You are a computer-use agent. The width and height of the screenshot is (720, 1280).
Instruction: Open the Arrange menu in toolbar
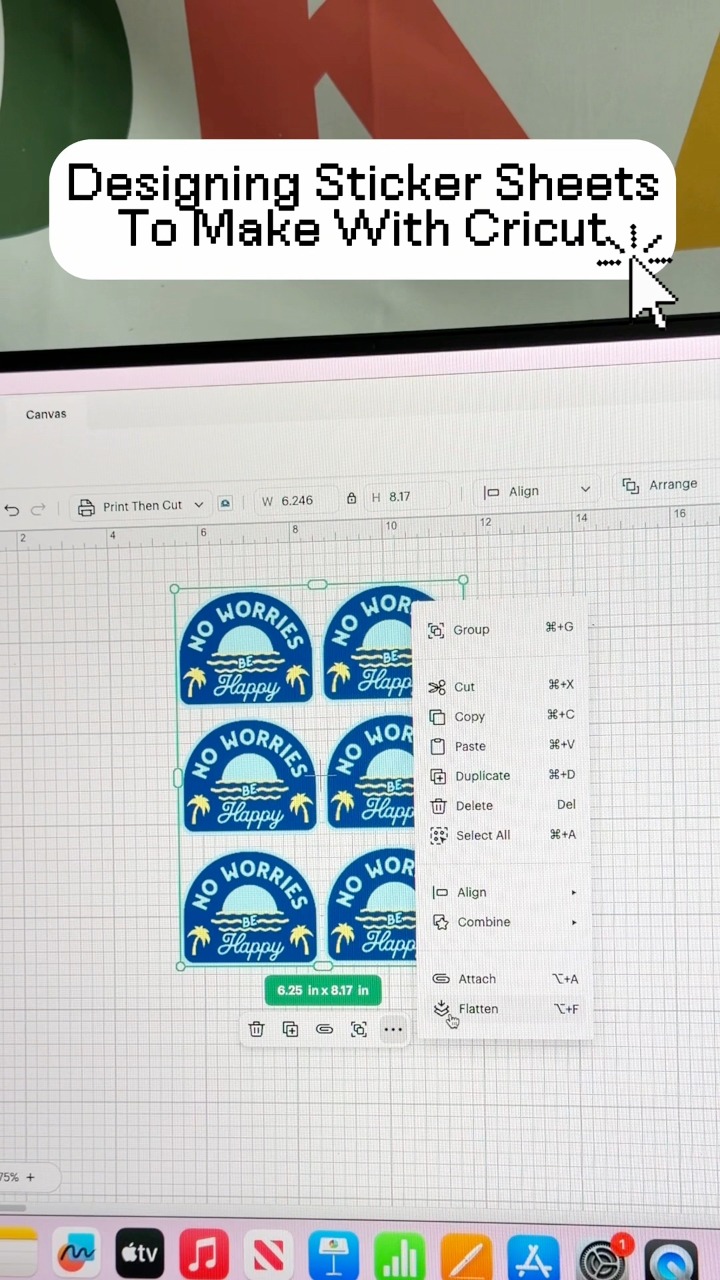(x=660, y=485)
